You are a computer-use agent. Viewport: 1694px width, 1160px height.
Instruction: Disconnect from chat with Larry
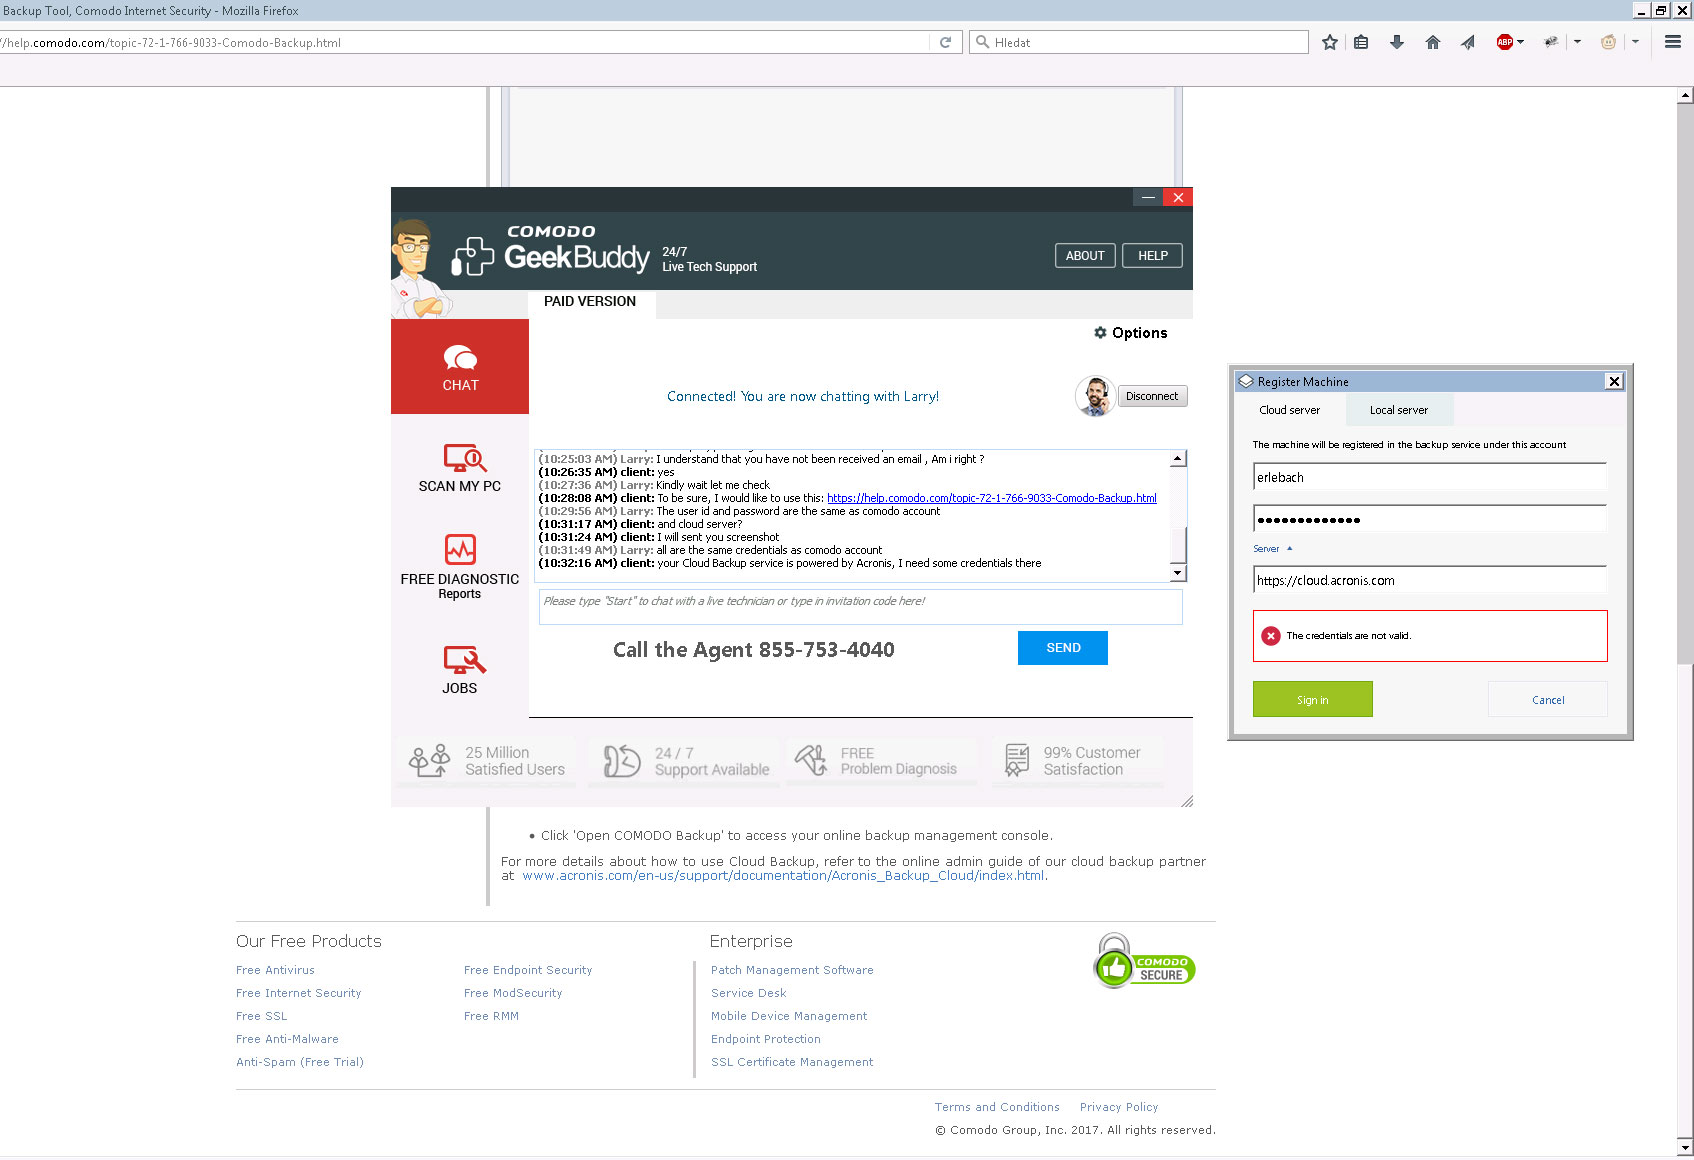(x=1152, y=396)
